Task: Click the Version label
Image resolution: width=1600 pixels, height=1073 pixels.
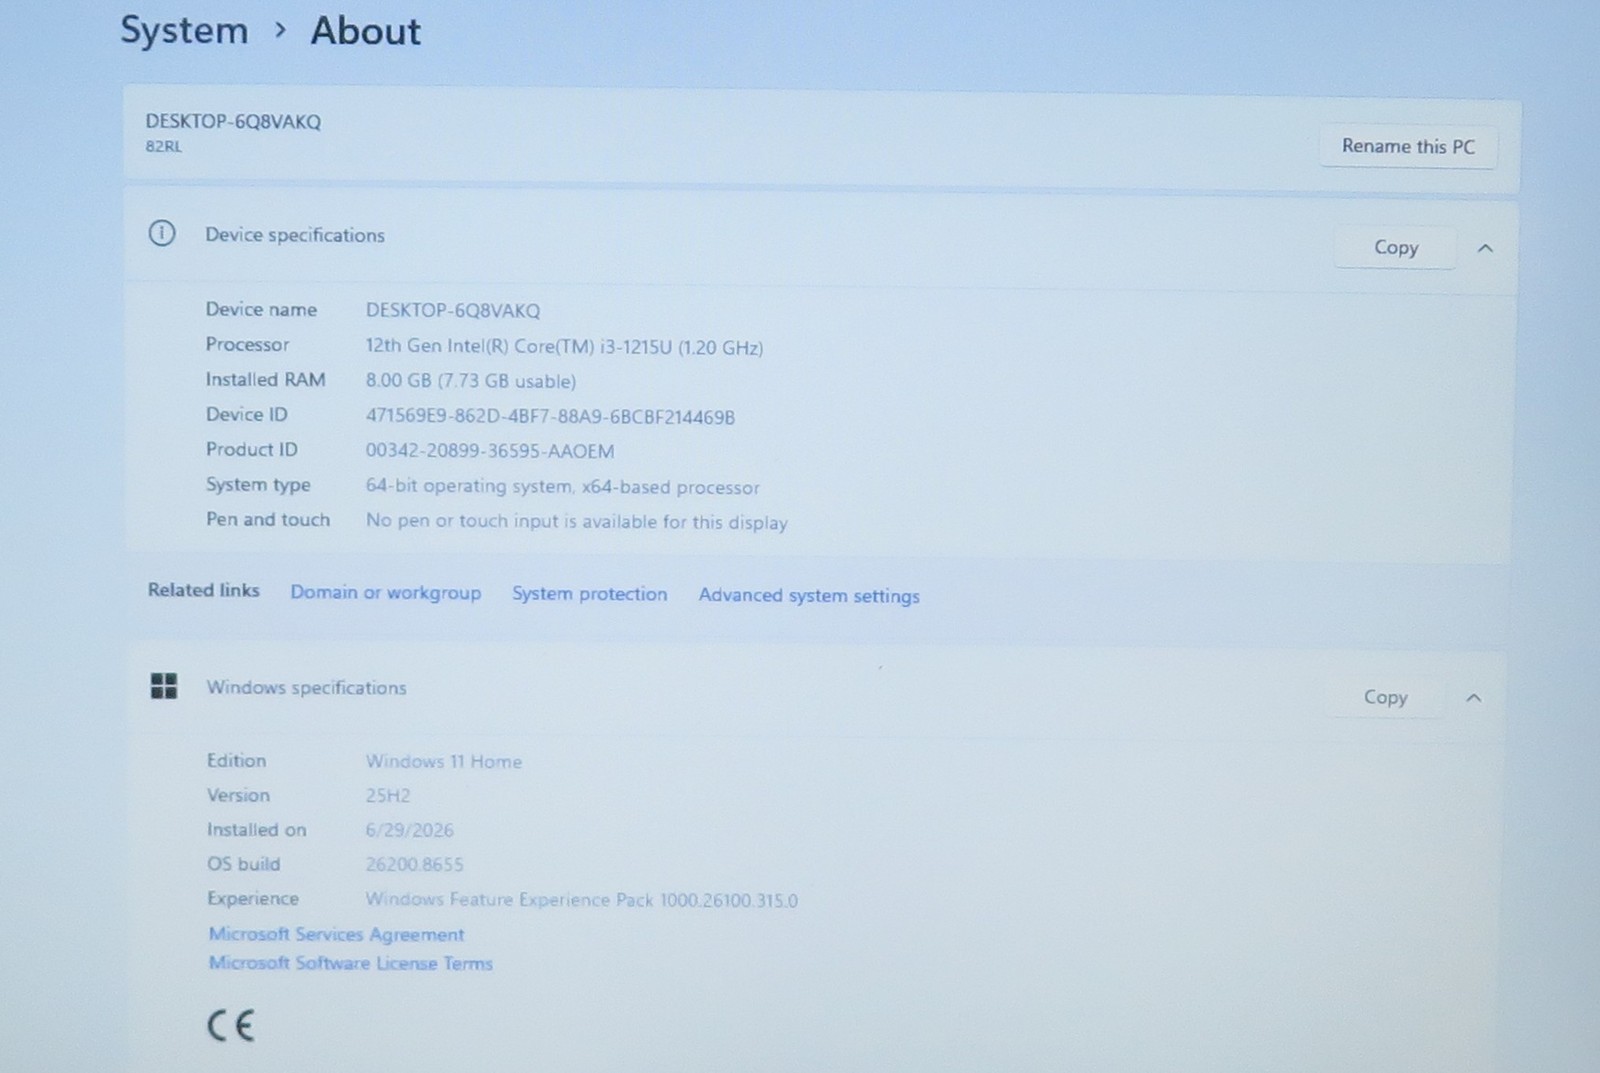Action: (x=238, y=795)
